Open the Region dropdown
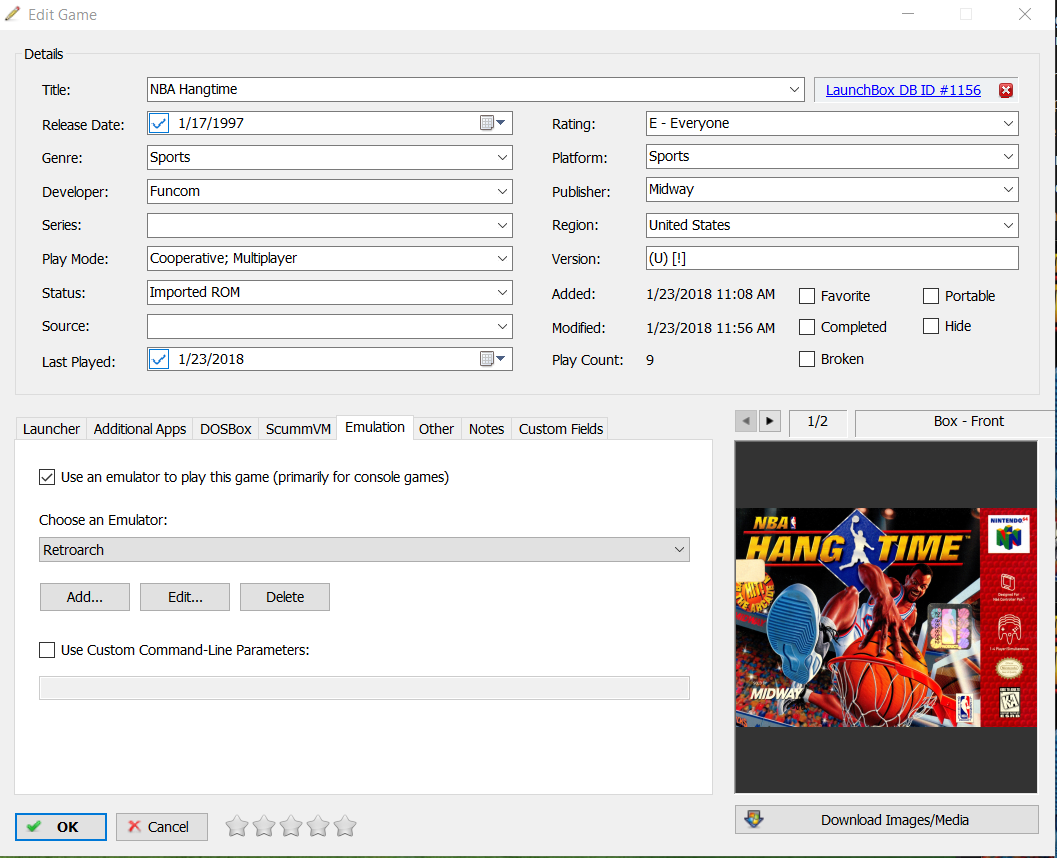Viewport: 1057px width, 858px height. pos(1008,225)
